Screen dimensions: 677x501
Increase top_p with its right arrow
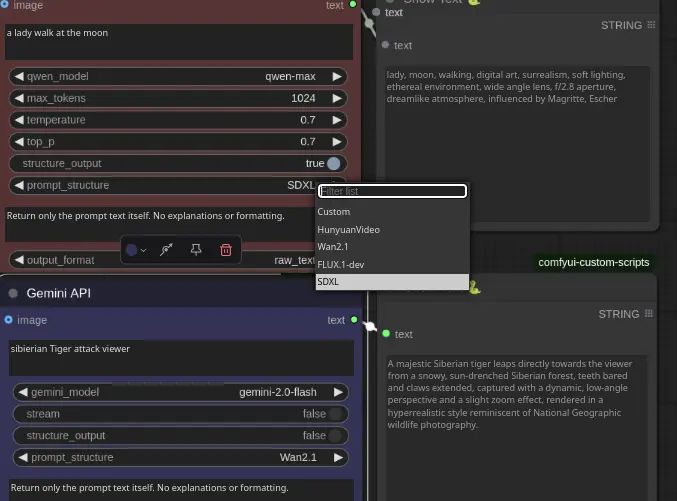pos(337,141)
